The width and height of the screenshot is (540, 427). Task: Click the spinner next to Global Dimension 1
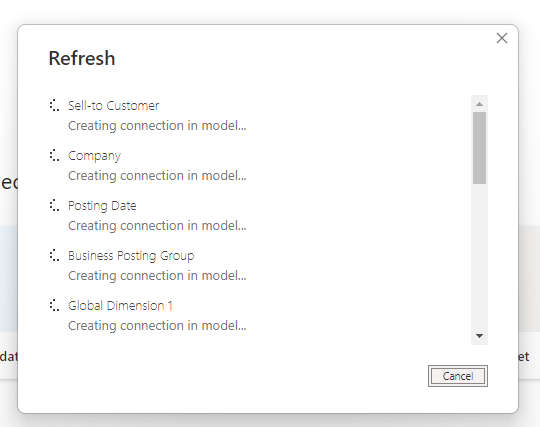(x=54, y=305)
